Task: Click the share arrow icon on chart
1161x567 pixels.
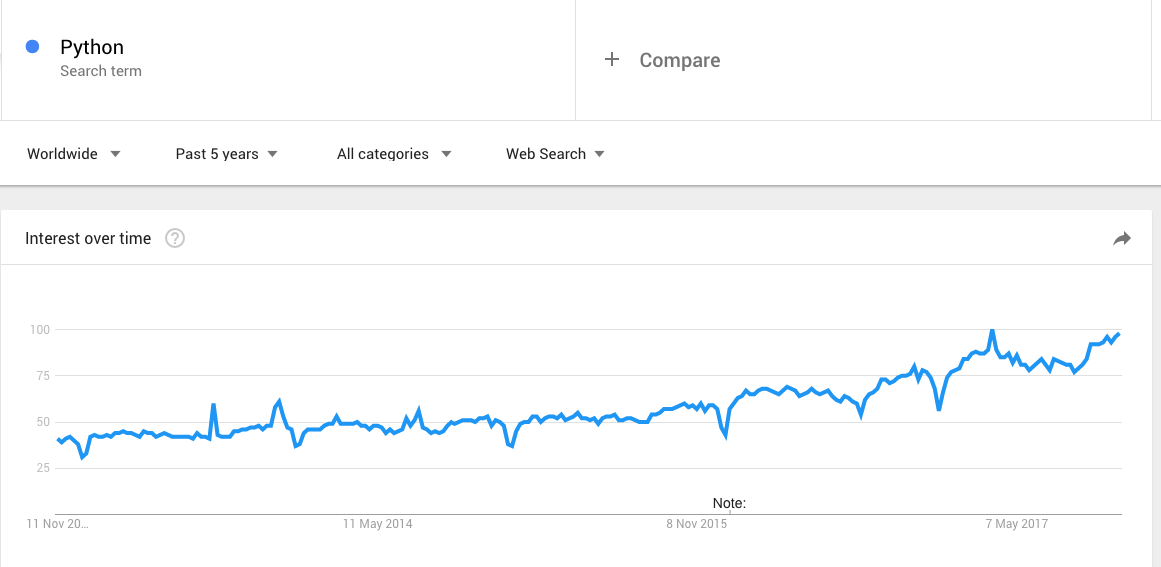Action: click(x=1122, y=238)
